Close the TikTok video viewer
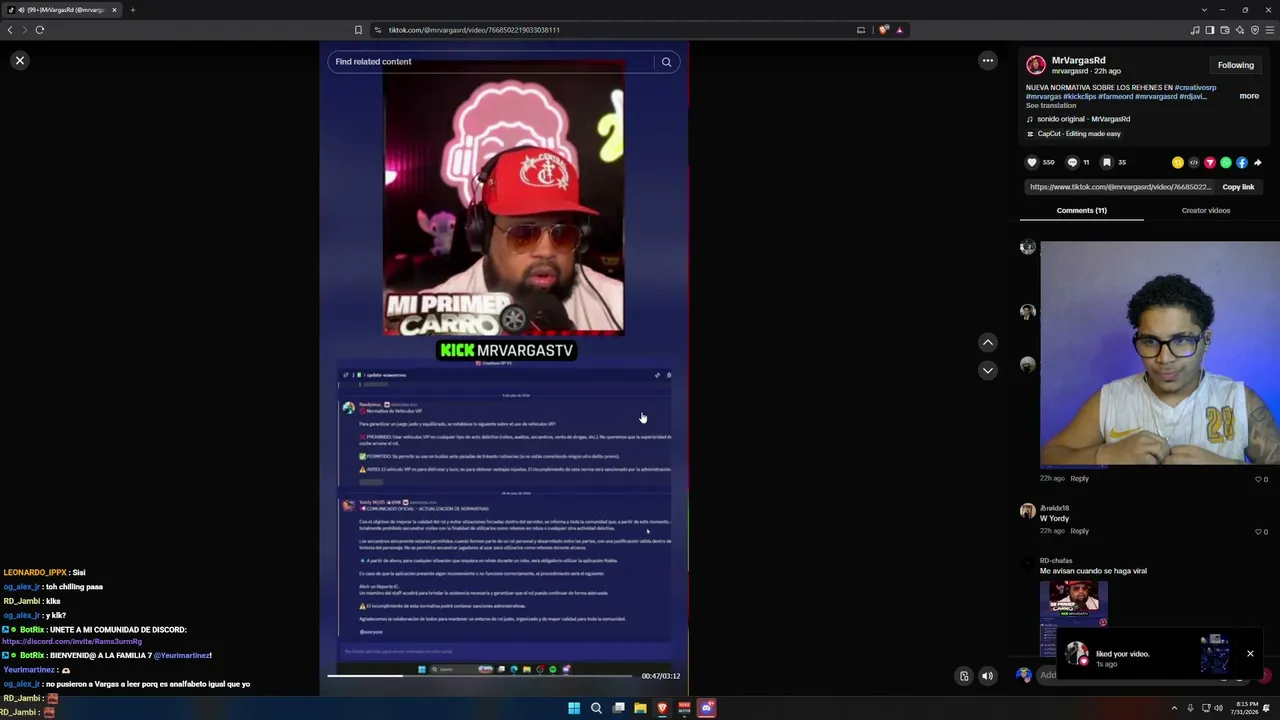1280x720 pixels. tap(19, 61)
